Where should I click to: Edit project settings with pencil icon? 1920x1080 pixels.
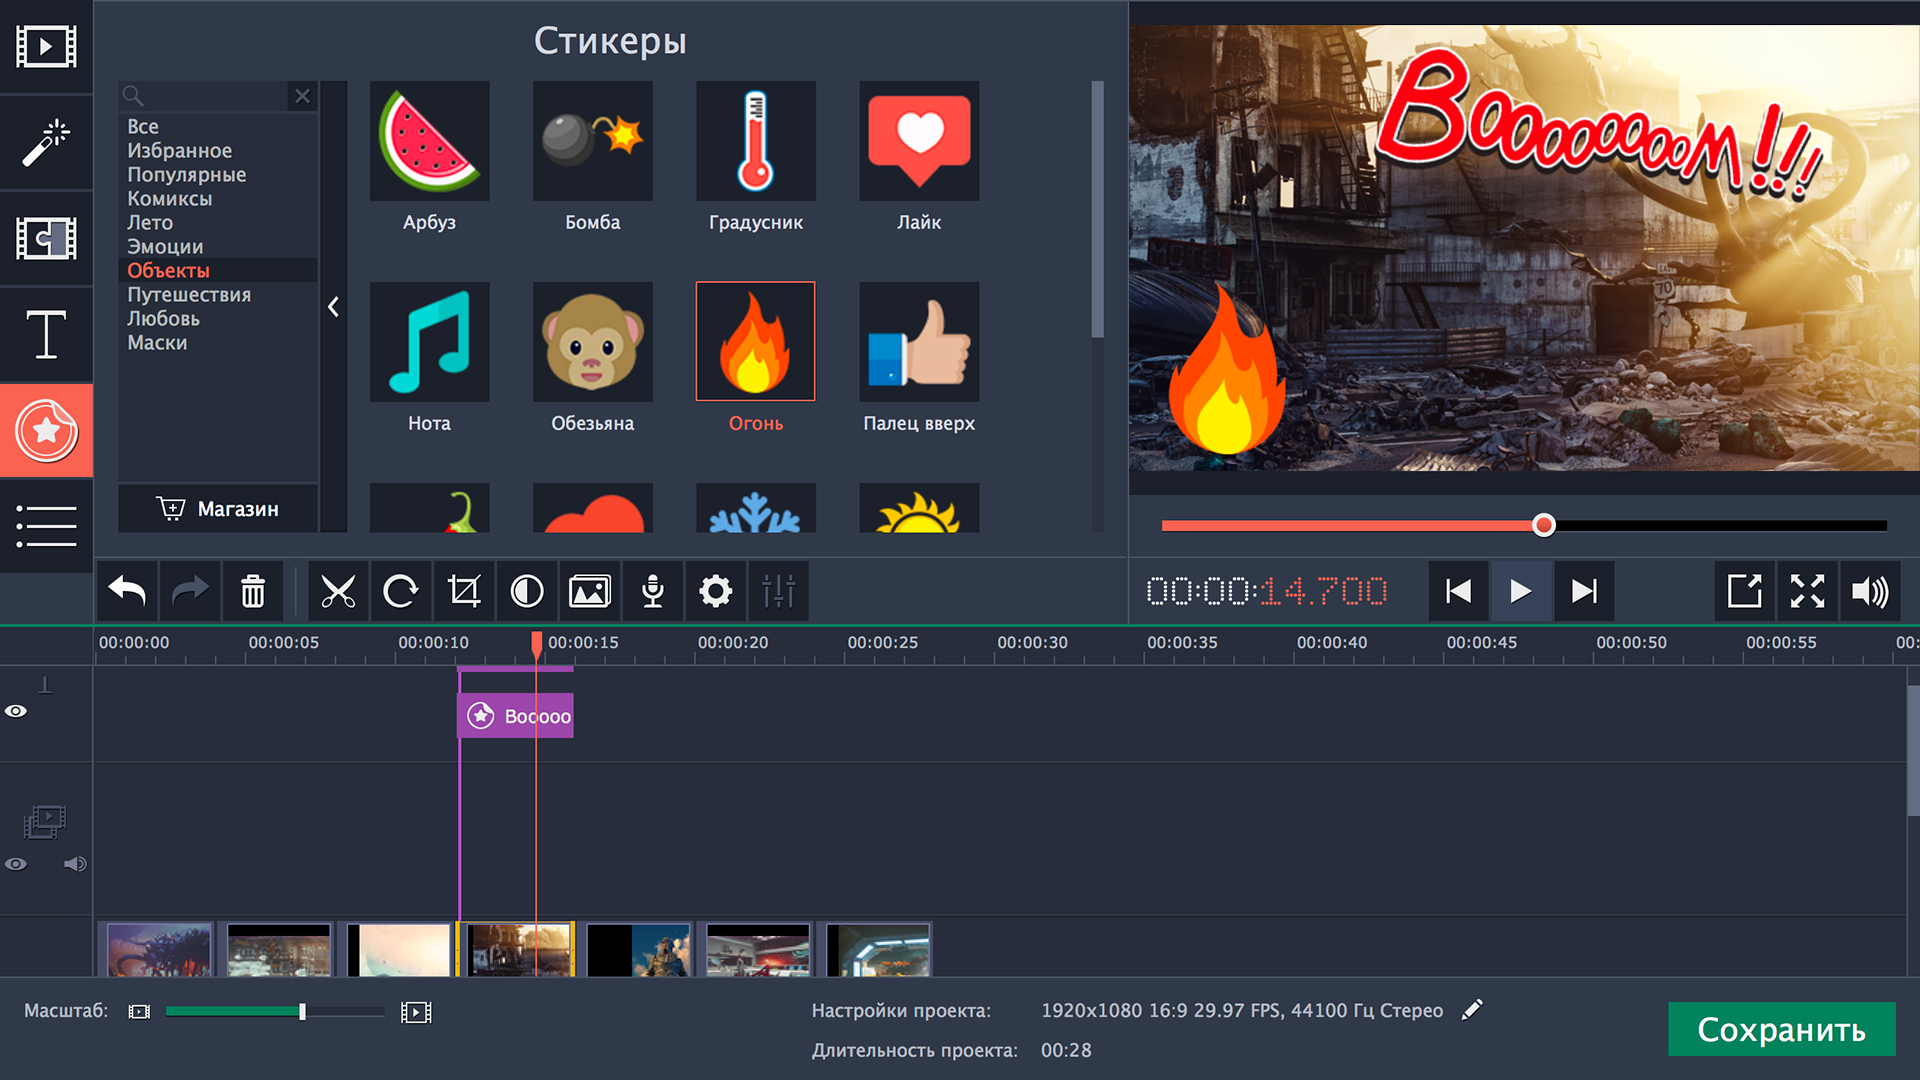point(1472,1010)
